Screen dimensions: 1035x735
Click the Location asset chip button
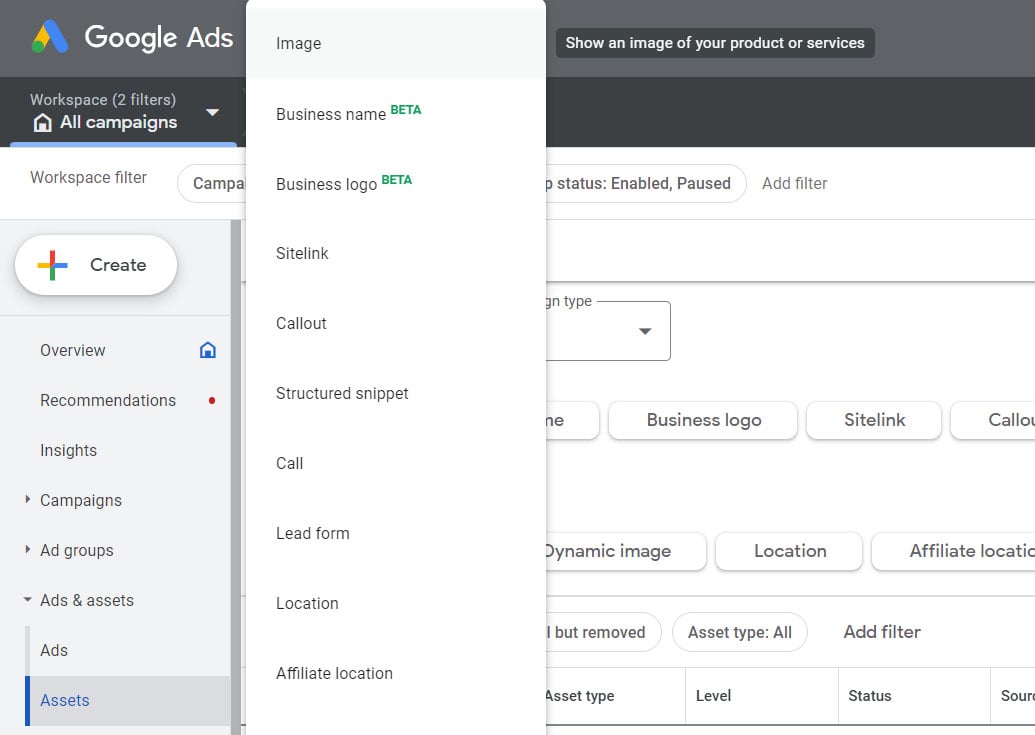coord(789,551)
